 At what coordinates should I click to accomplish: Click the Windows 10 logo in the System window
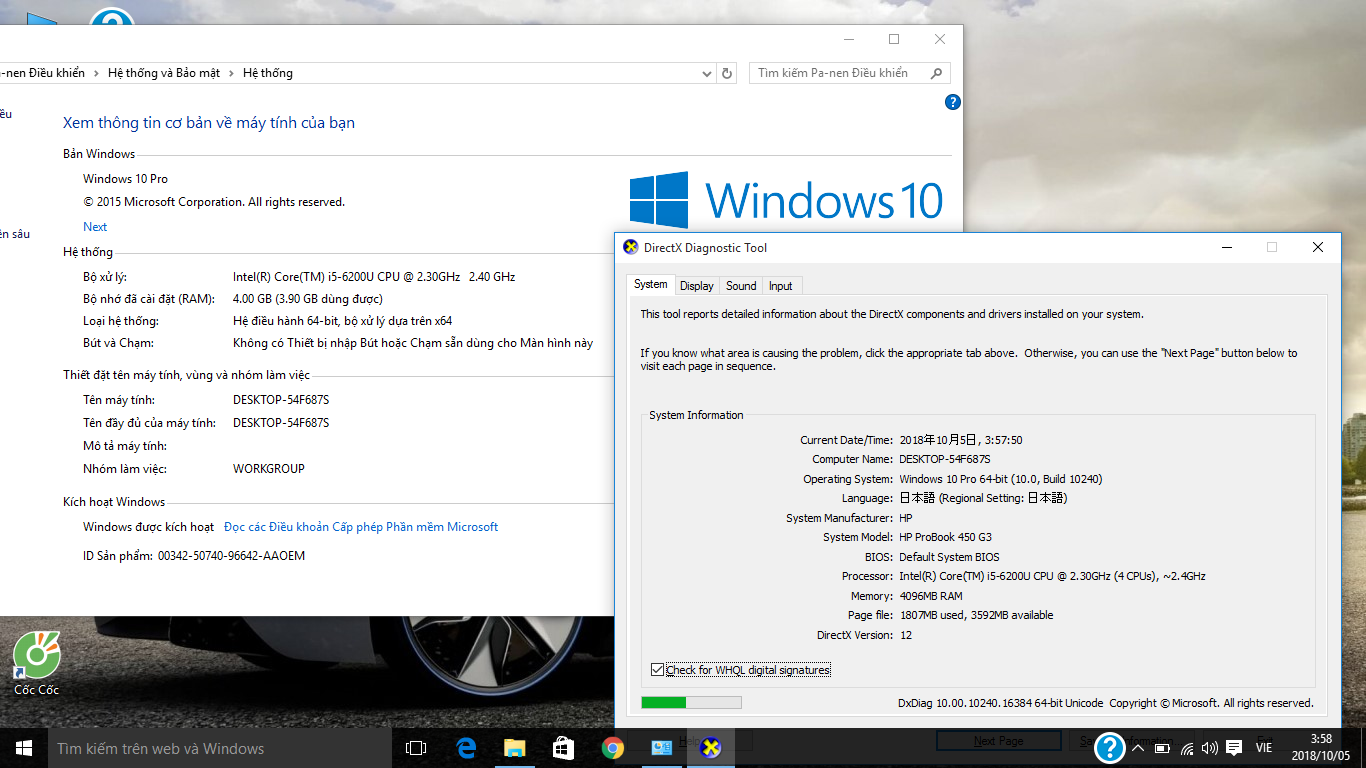(786, 200)
